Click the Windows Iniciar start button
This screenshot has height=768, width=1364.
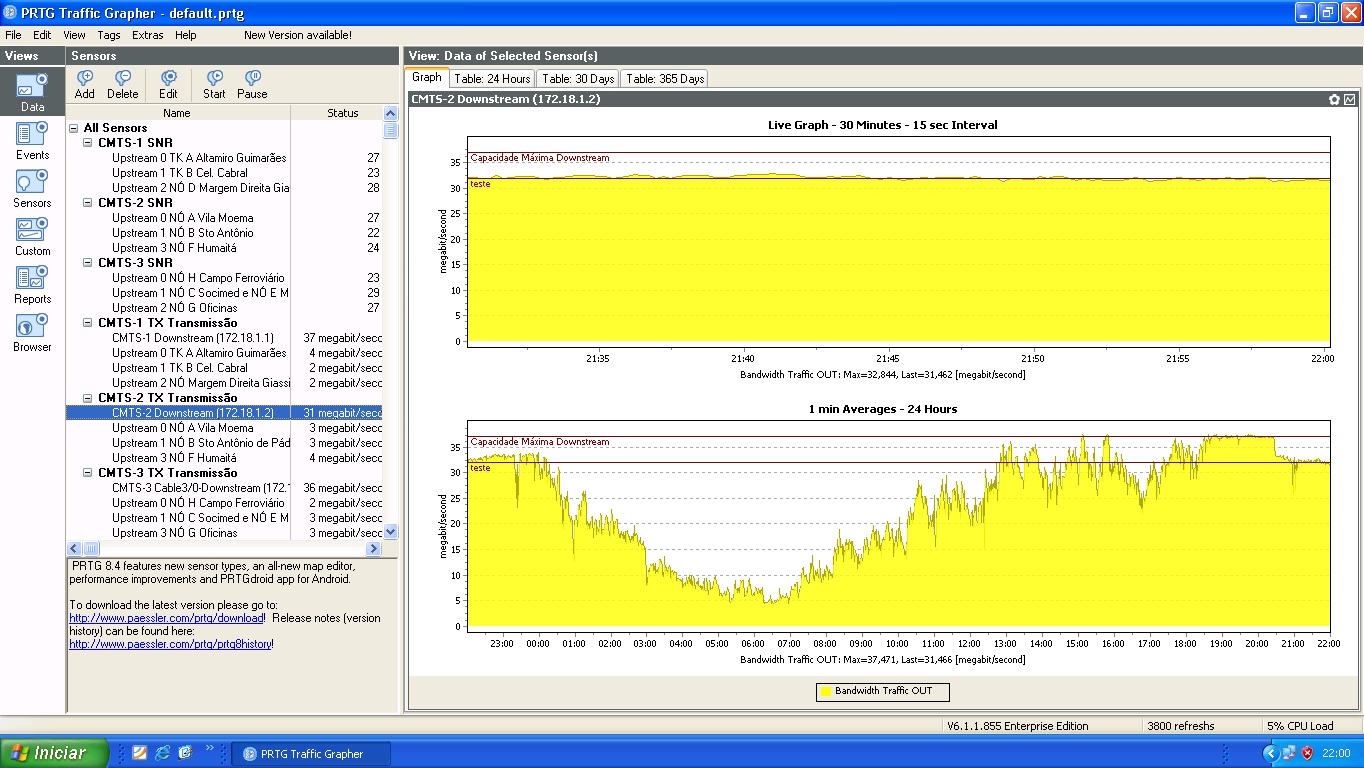point(54,753)
